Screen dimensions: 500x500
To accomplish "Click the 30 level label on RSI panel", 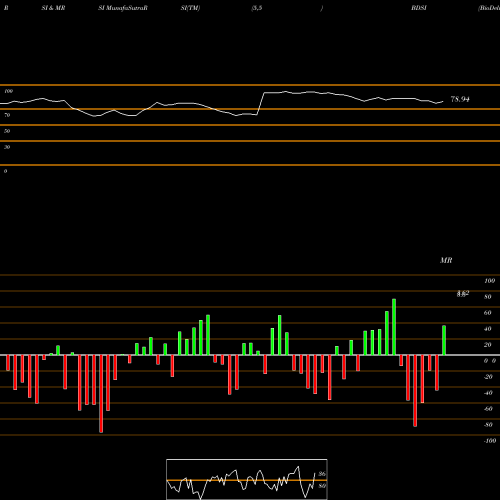I will click(x=7, y=147).
